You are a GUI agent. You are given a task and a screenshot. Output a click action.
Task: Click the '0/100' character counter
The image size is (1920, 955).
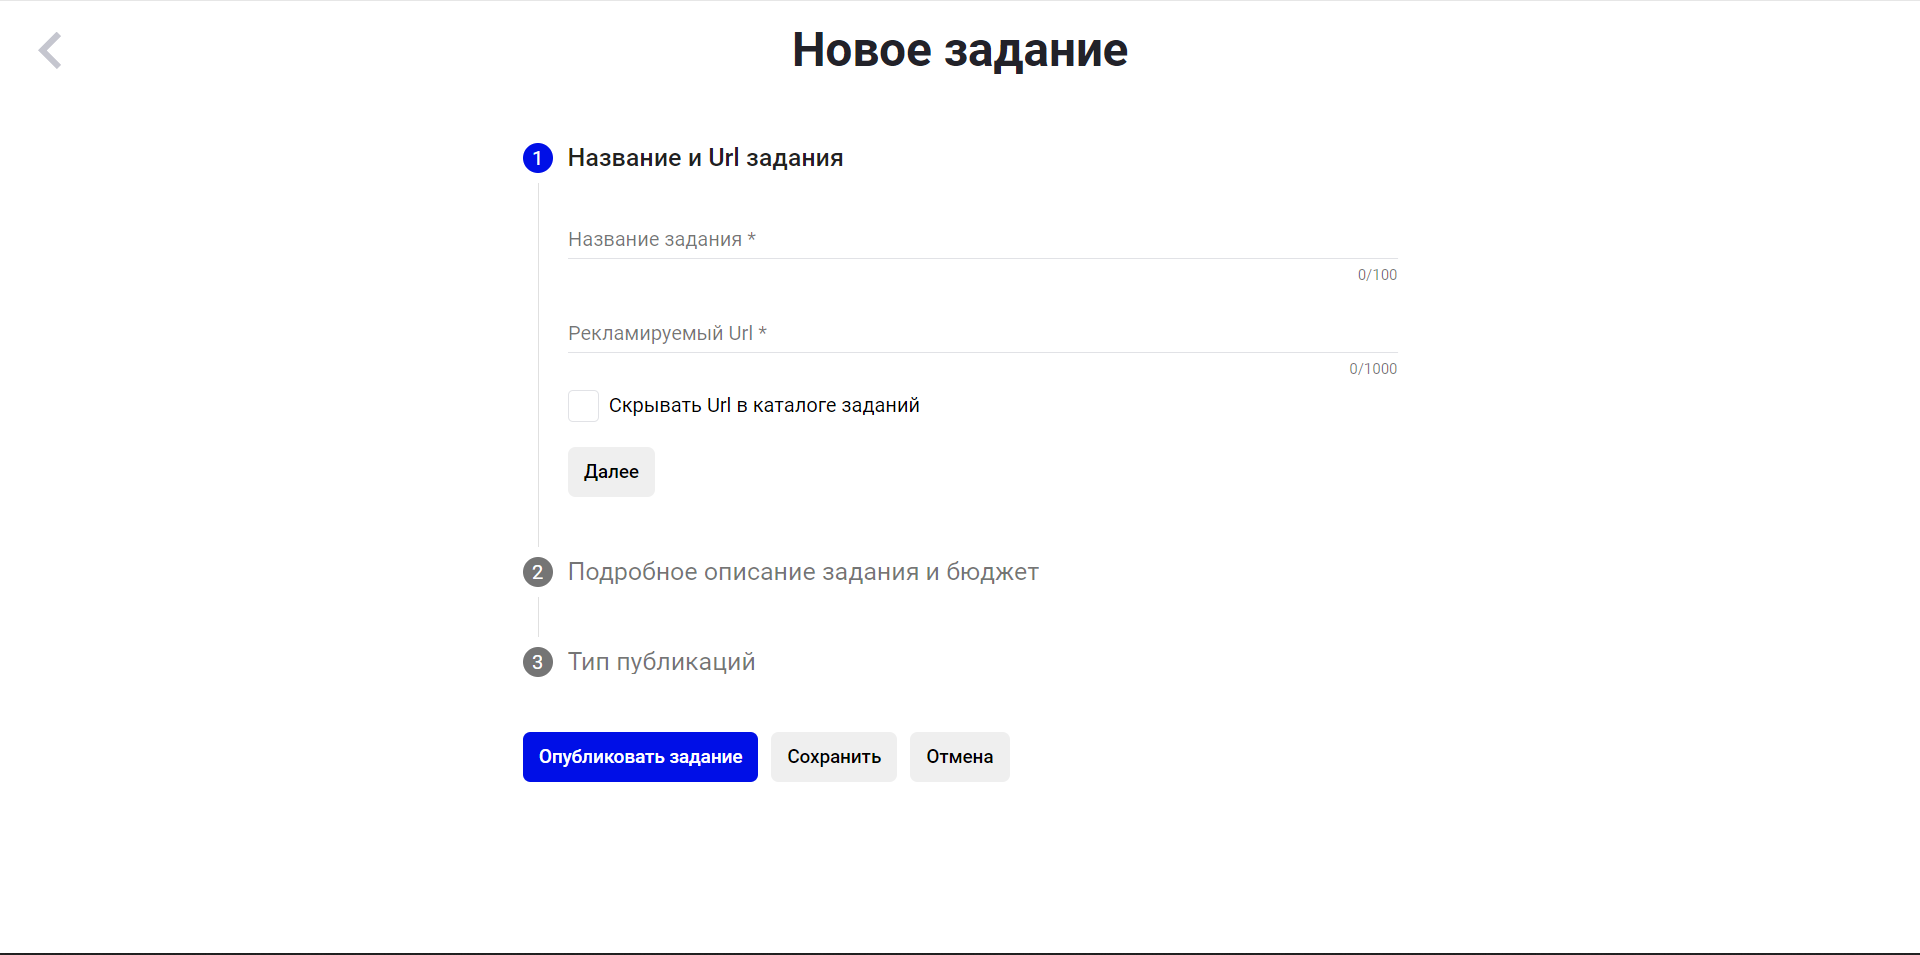click(1377, 275)
